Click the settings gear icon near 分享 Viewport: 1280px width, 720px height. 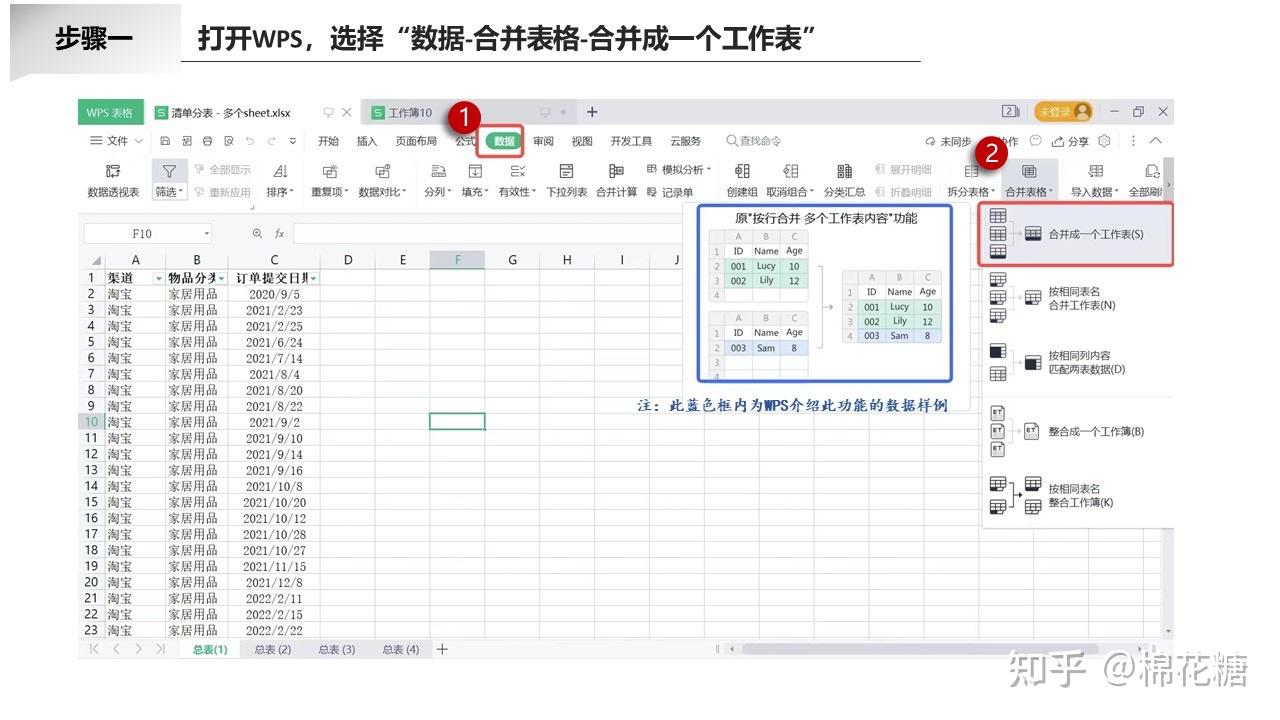pos(1104,141)
